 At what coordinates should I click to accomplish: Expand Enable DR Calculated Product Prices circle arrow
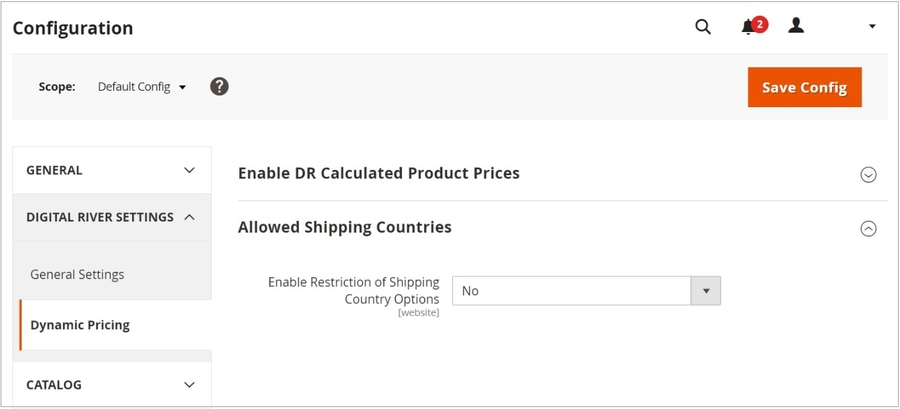click(x=868, y=175)
